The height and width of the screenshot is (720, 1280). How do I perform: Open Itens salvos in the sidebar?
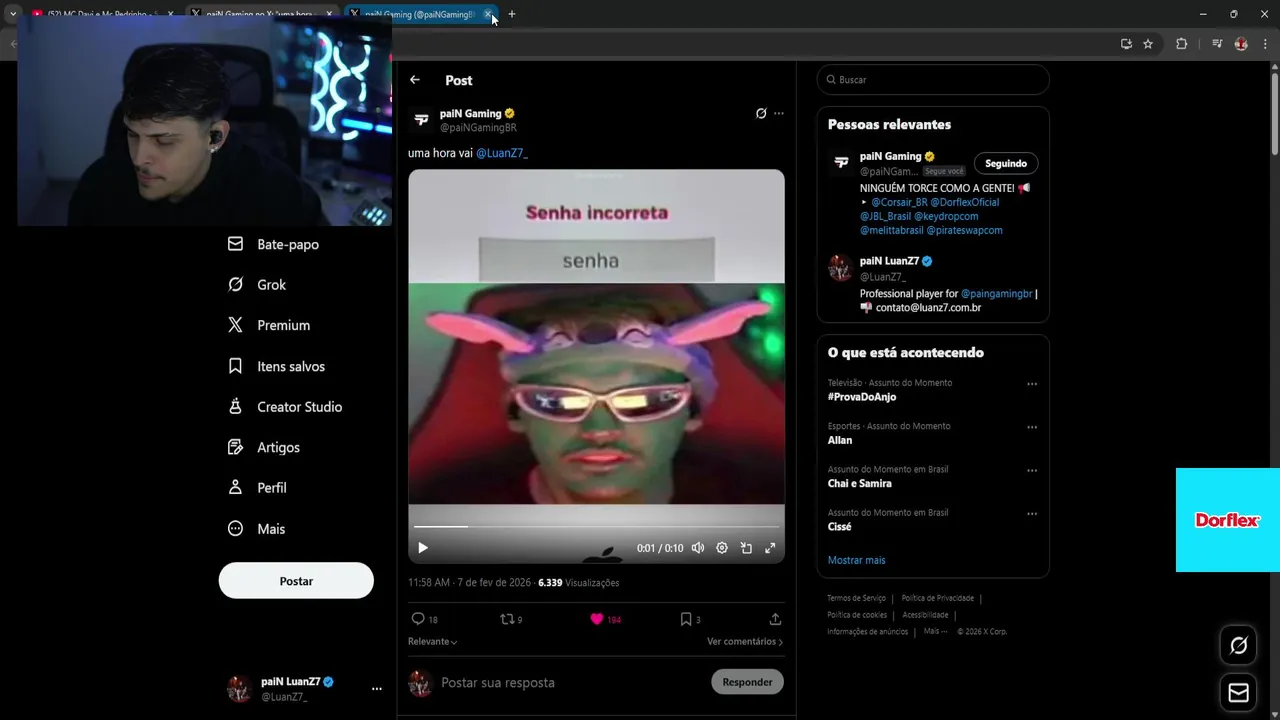276,366
